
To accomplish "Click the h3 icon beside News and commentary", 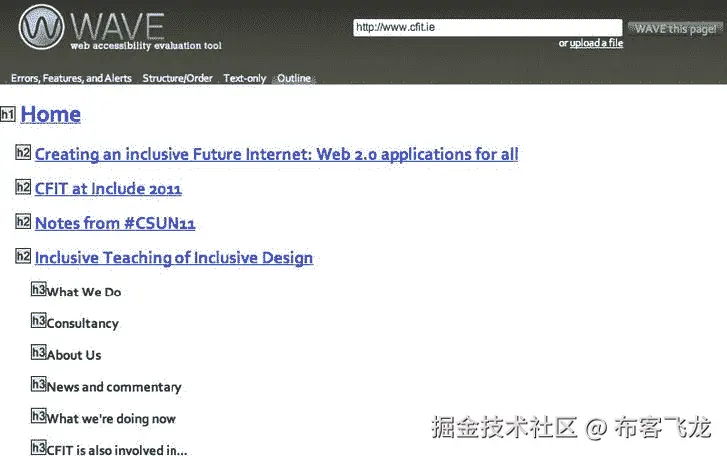I will pos(38,384).
